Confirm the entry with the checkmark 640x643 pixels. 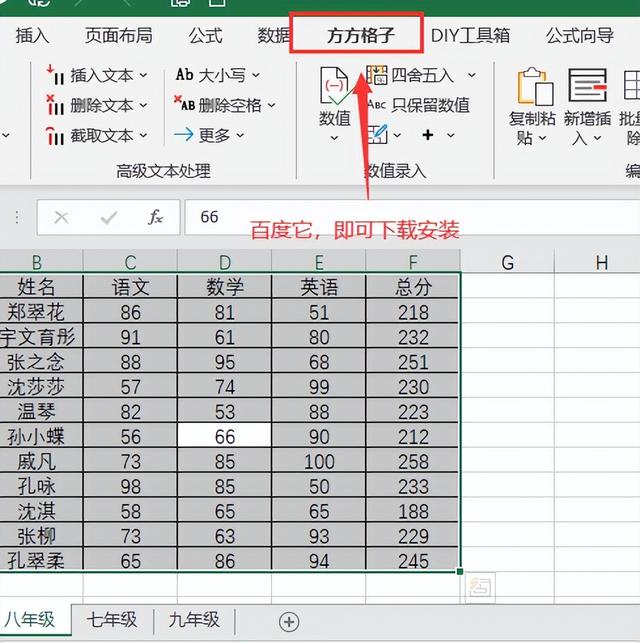(109, 217)
